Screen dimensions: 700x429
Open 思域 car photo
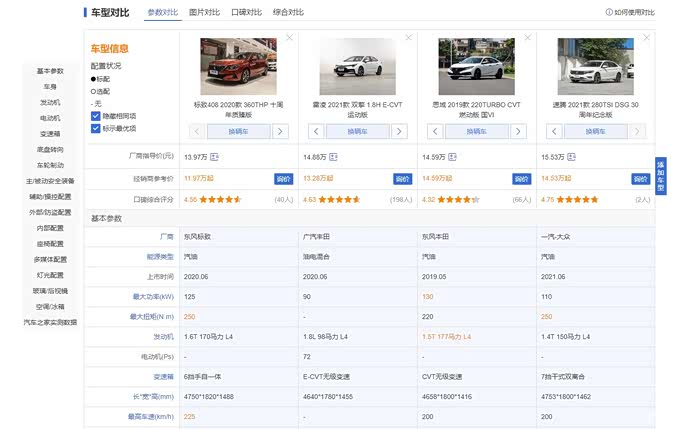(x=476, y=66)
